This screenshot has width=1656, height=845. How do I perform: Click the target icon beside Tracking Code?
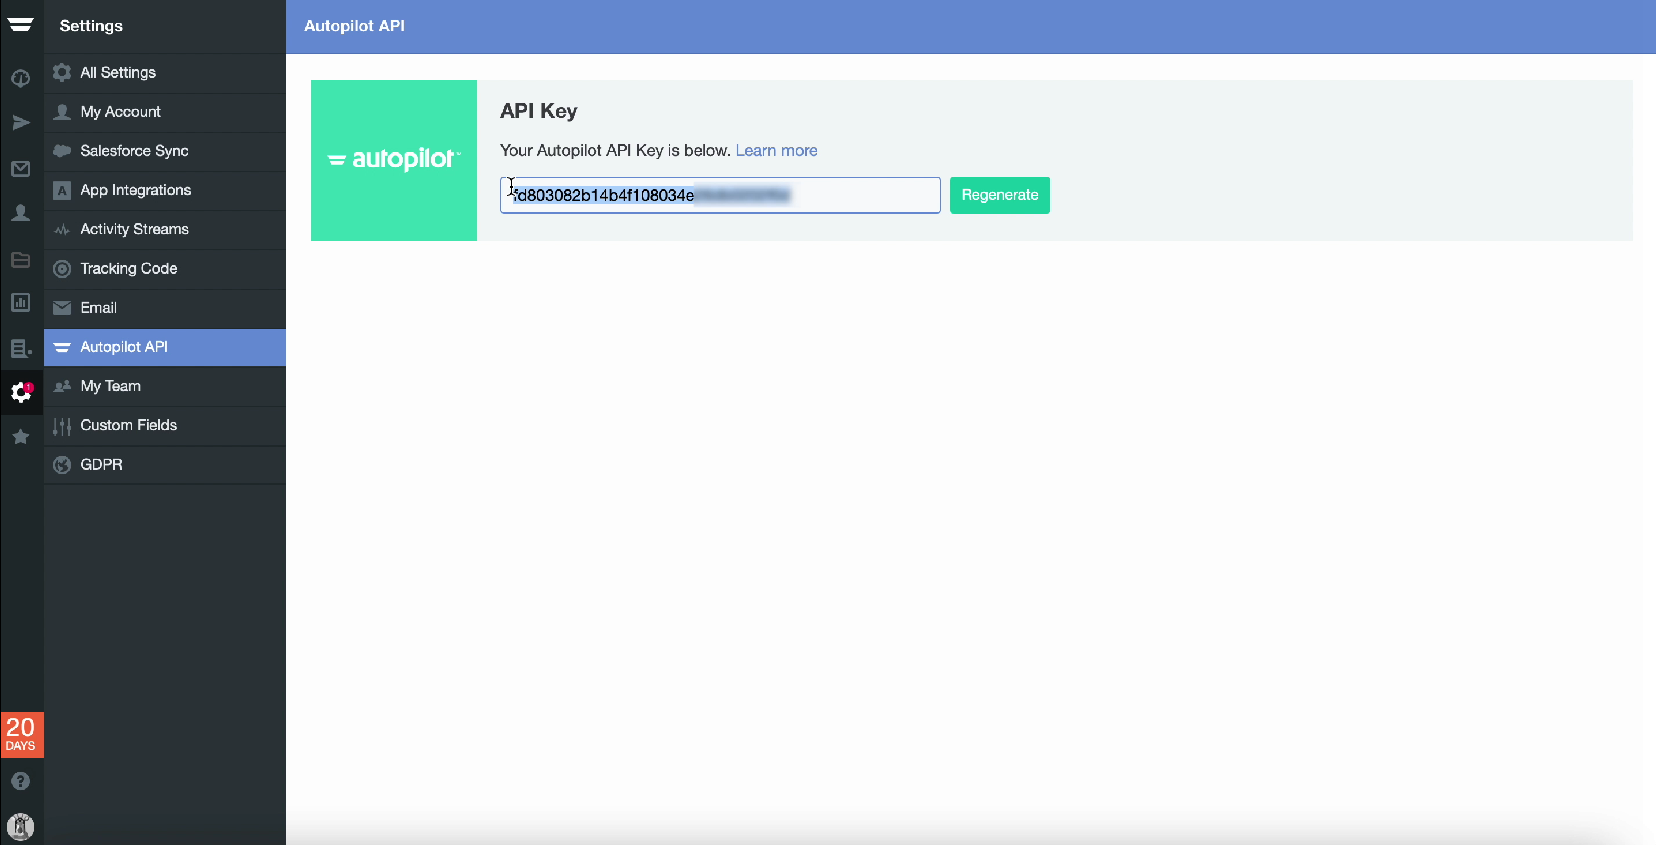(62, 269)
